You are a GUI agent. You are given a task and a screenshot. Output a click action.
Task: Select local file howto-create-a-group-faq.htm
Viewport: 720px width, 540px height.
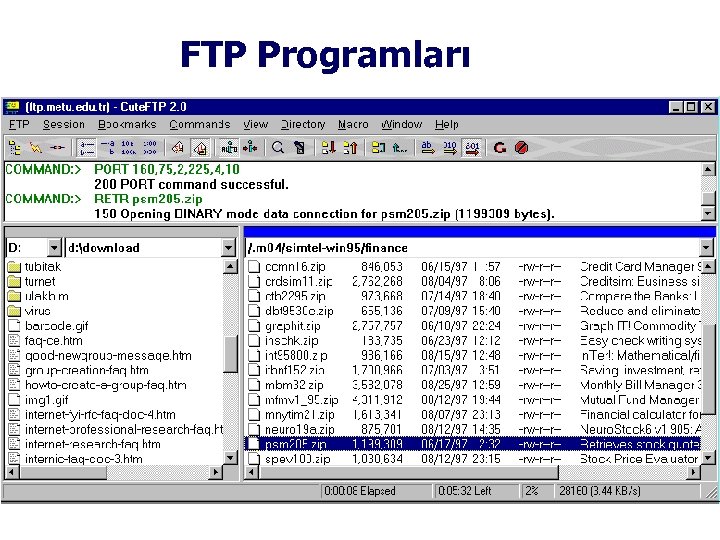[97, 385]
